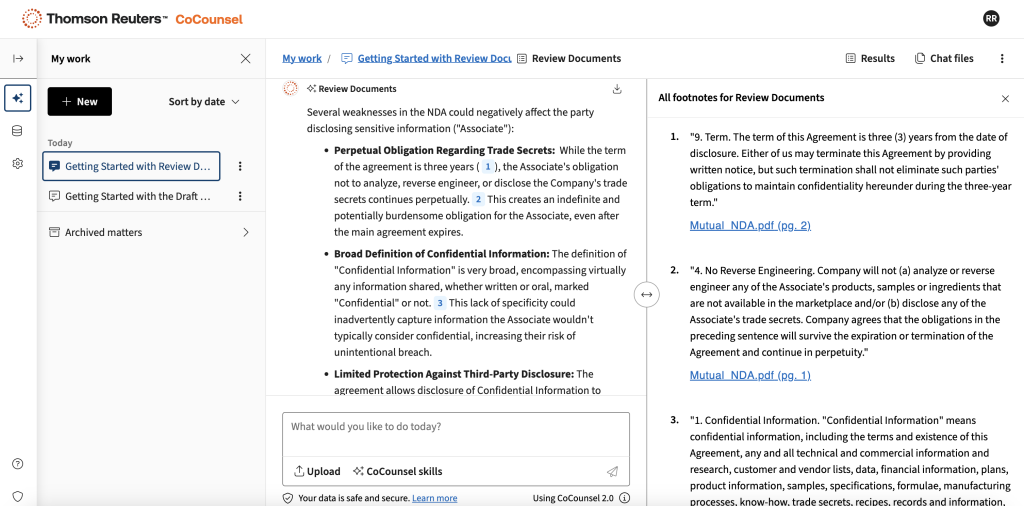Open options menu for Getting Started with Review
This screenshot has height=506, width=1024.
pos(240,166)
